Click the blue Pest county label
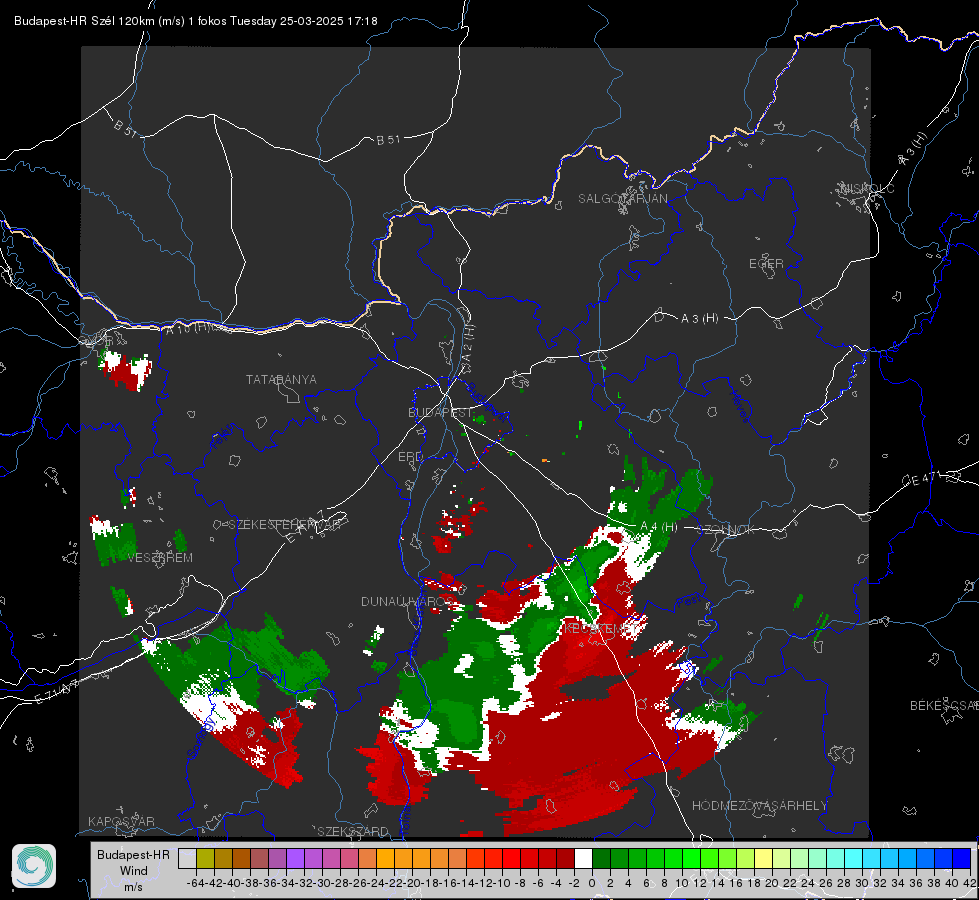Image resolution: width=979 pixels, height=900 pixels. [x=689, y=602]
